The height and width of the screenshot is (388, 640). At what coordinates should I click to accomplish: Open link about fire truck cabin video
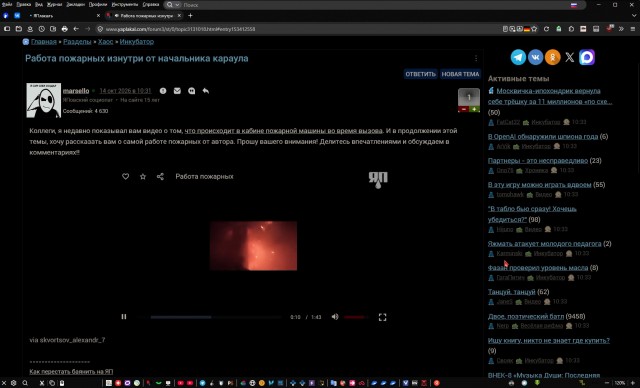(x=284, y=131)
